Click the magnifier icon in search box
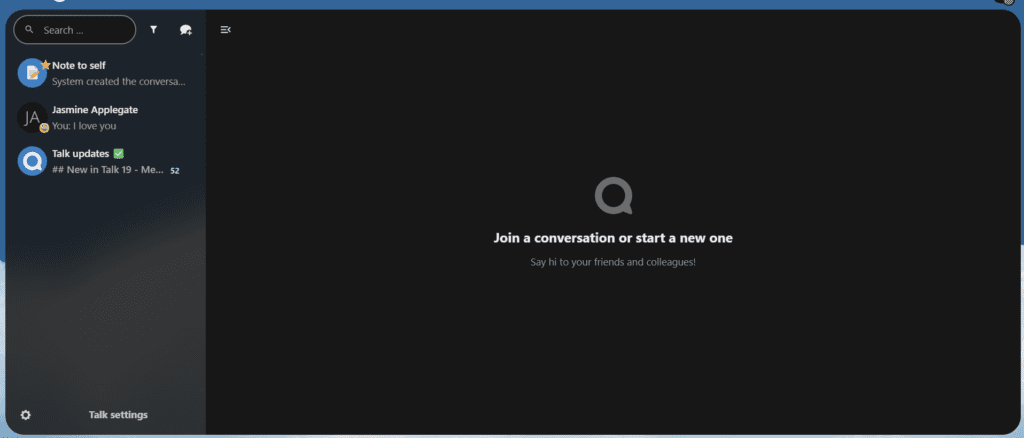 [x=29, y=29]
